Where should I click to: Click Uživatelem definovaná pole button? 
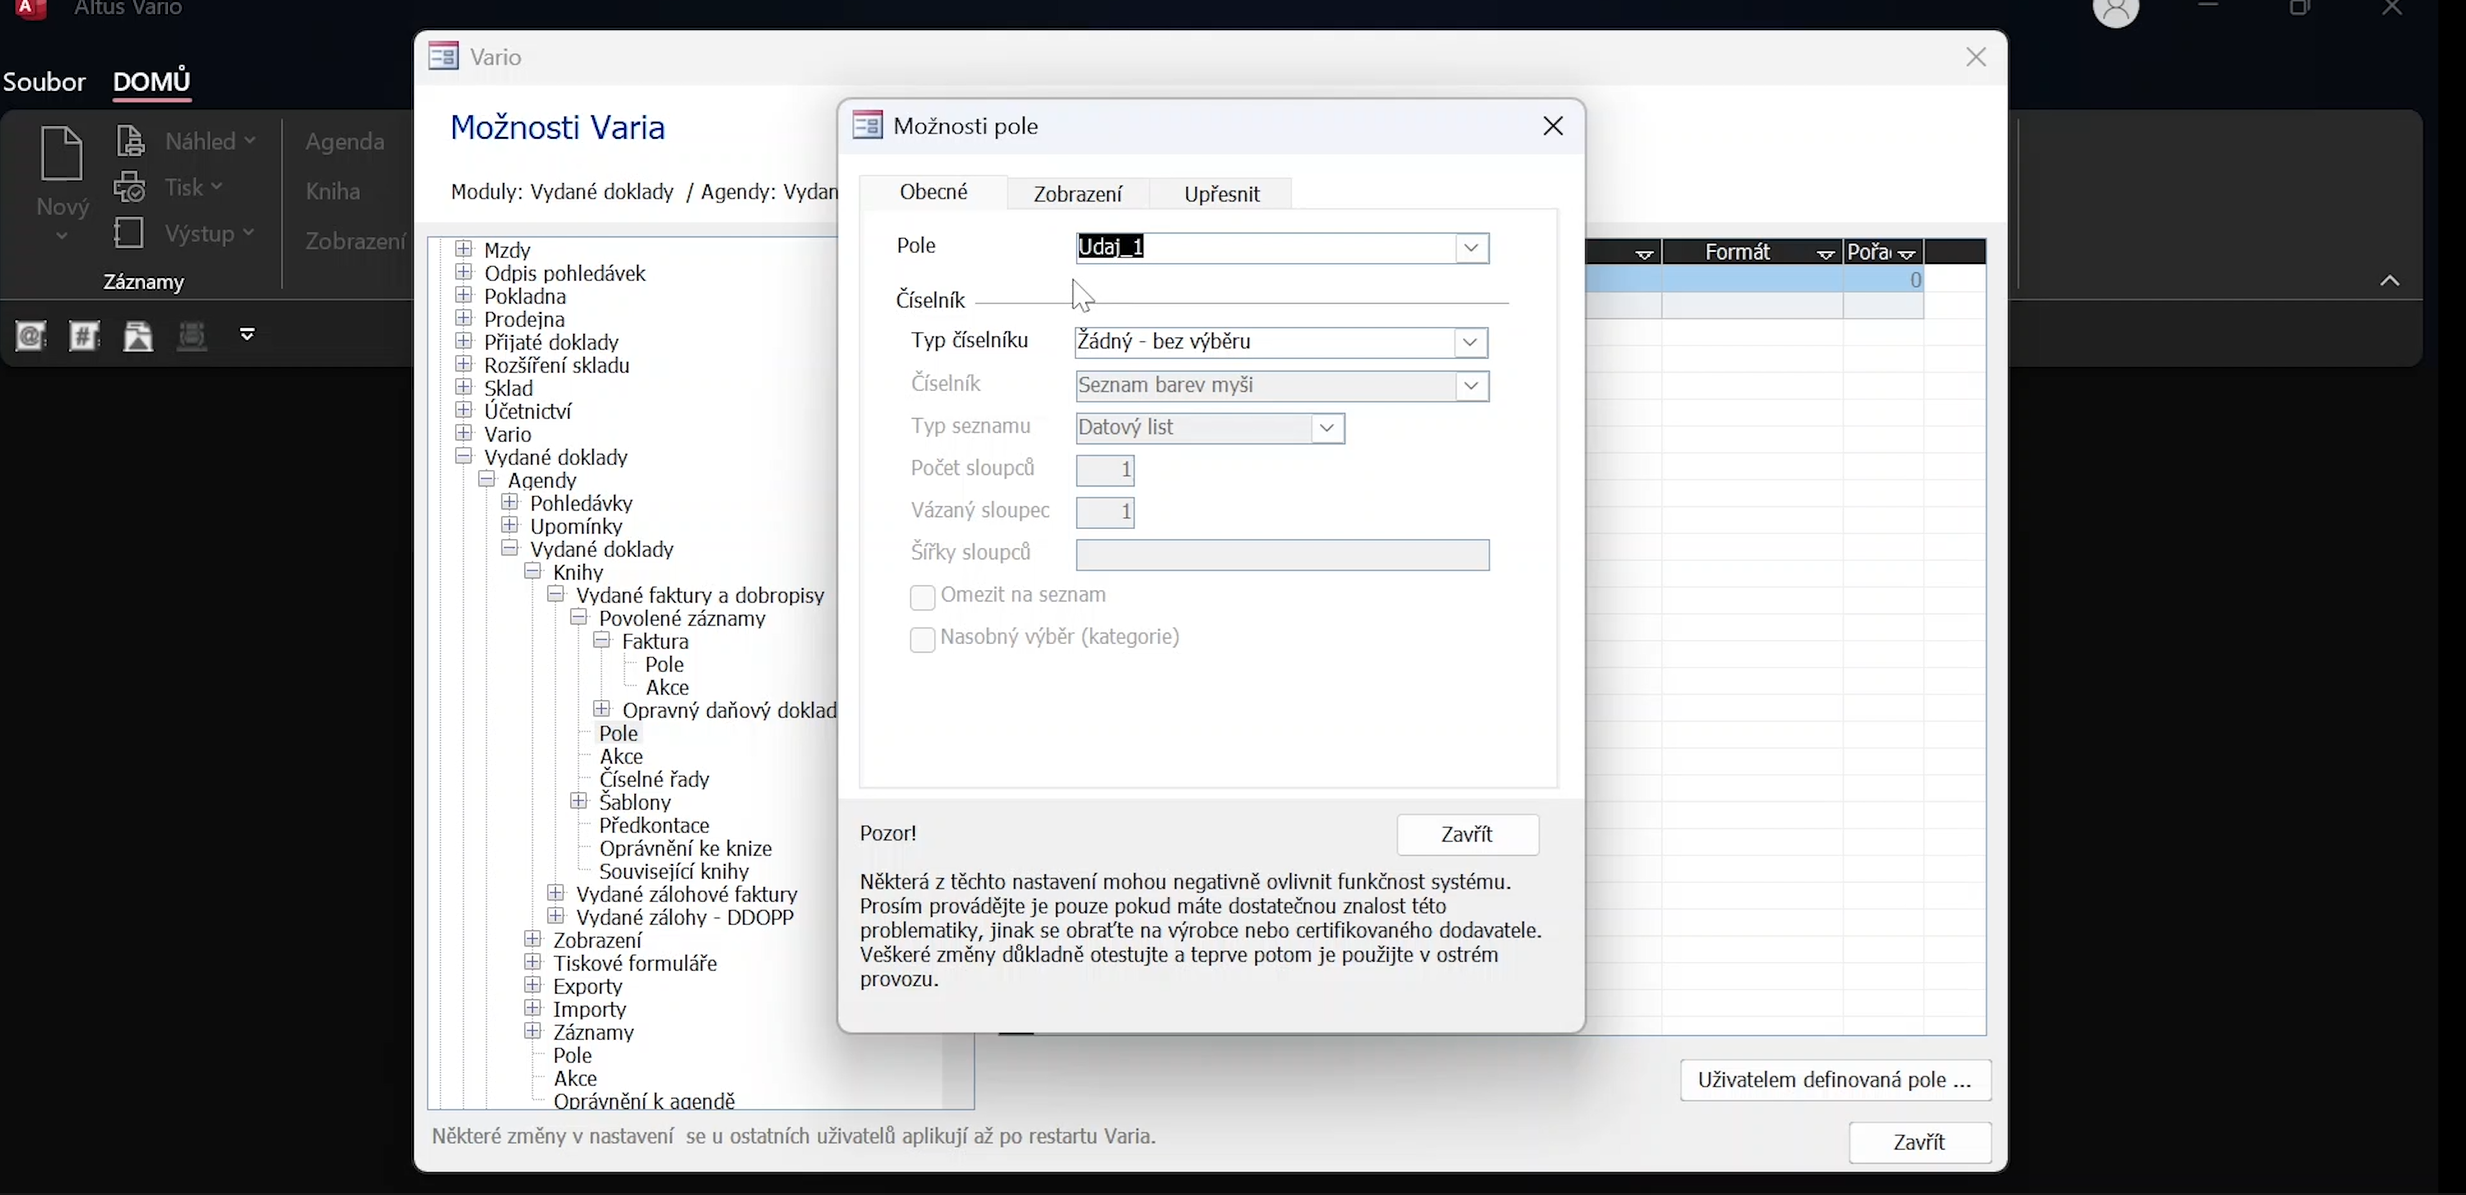tap(1834, 1080)
